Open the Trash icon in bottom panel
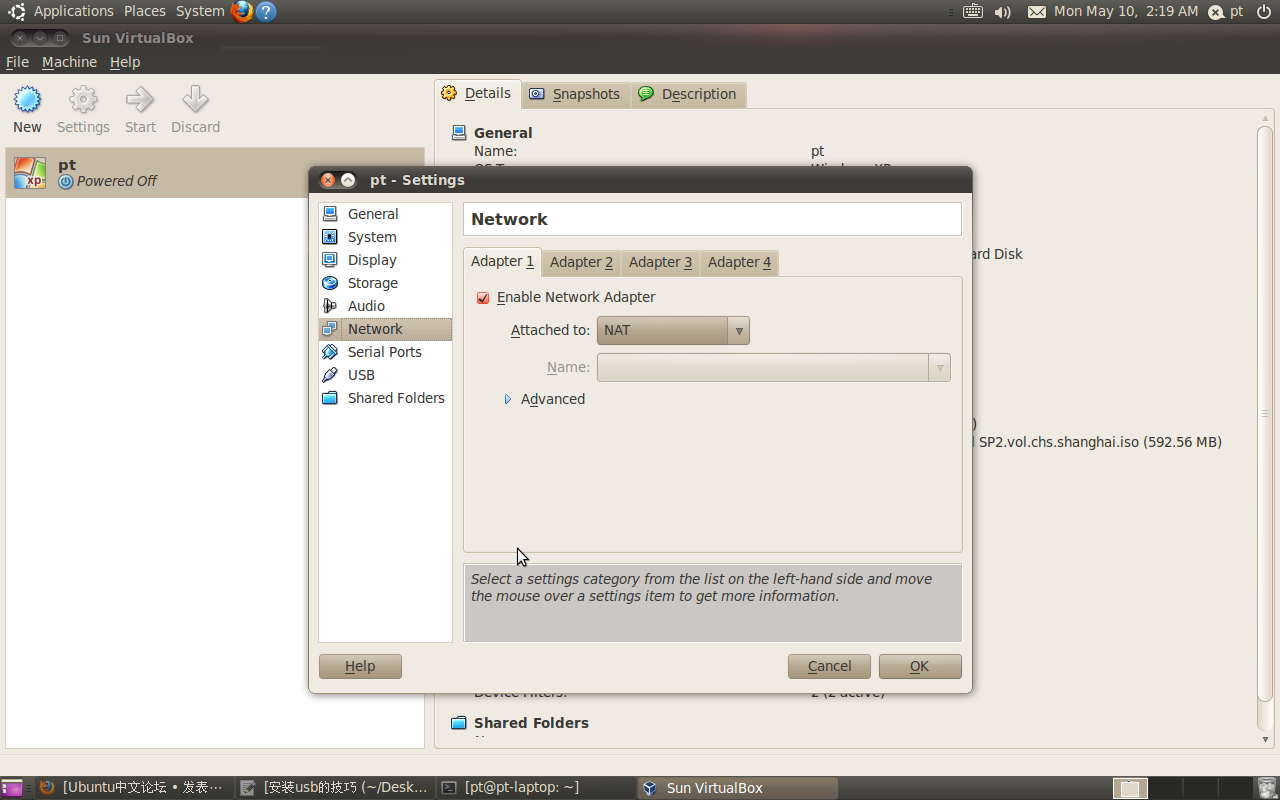The image size is (1280, 800). click(x=1267, y=788)
